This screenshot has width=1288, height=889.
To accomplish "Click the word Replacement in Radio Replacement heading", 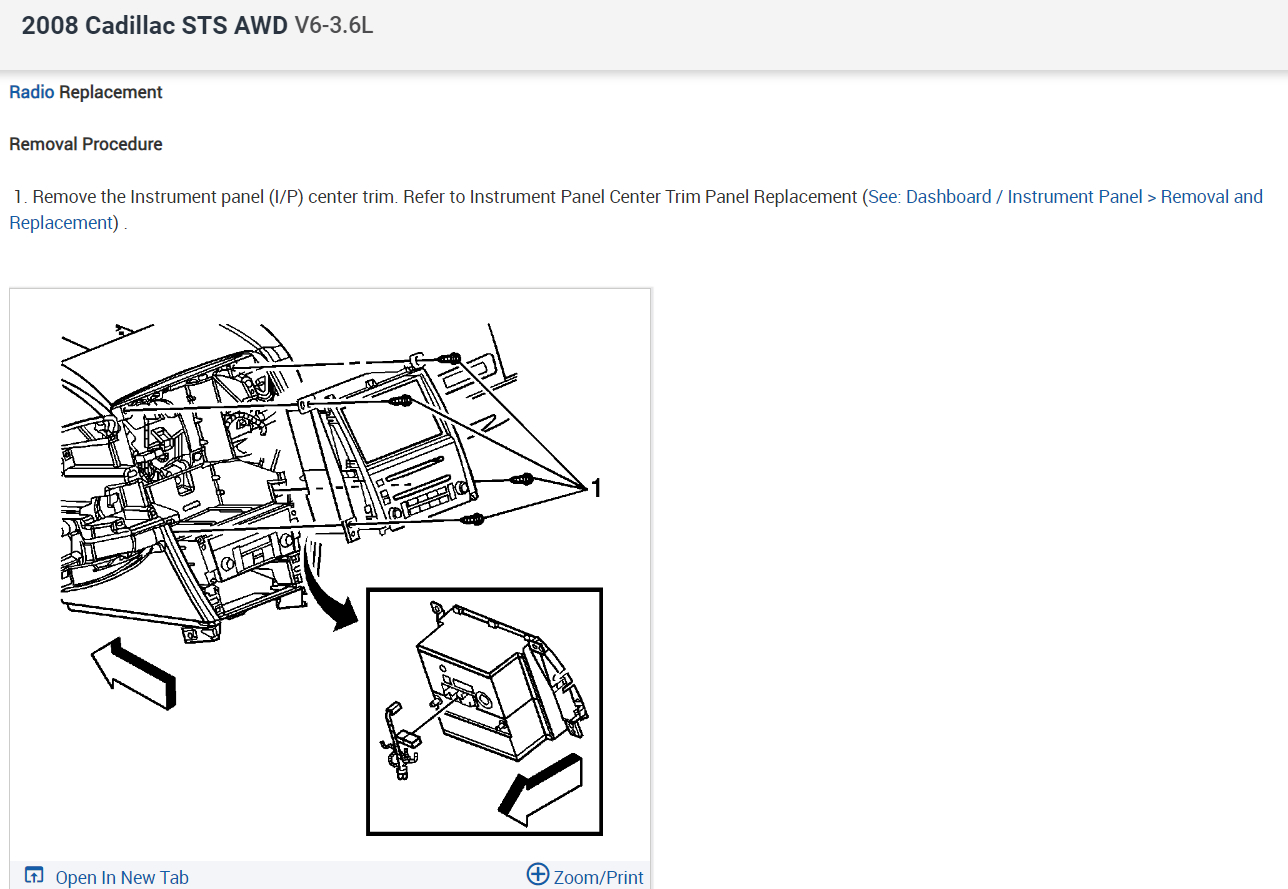I will click(x=111, y=92).
